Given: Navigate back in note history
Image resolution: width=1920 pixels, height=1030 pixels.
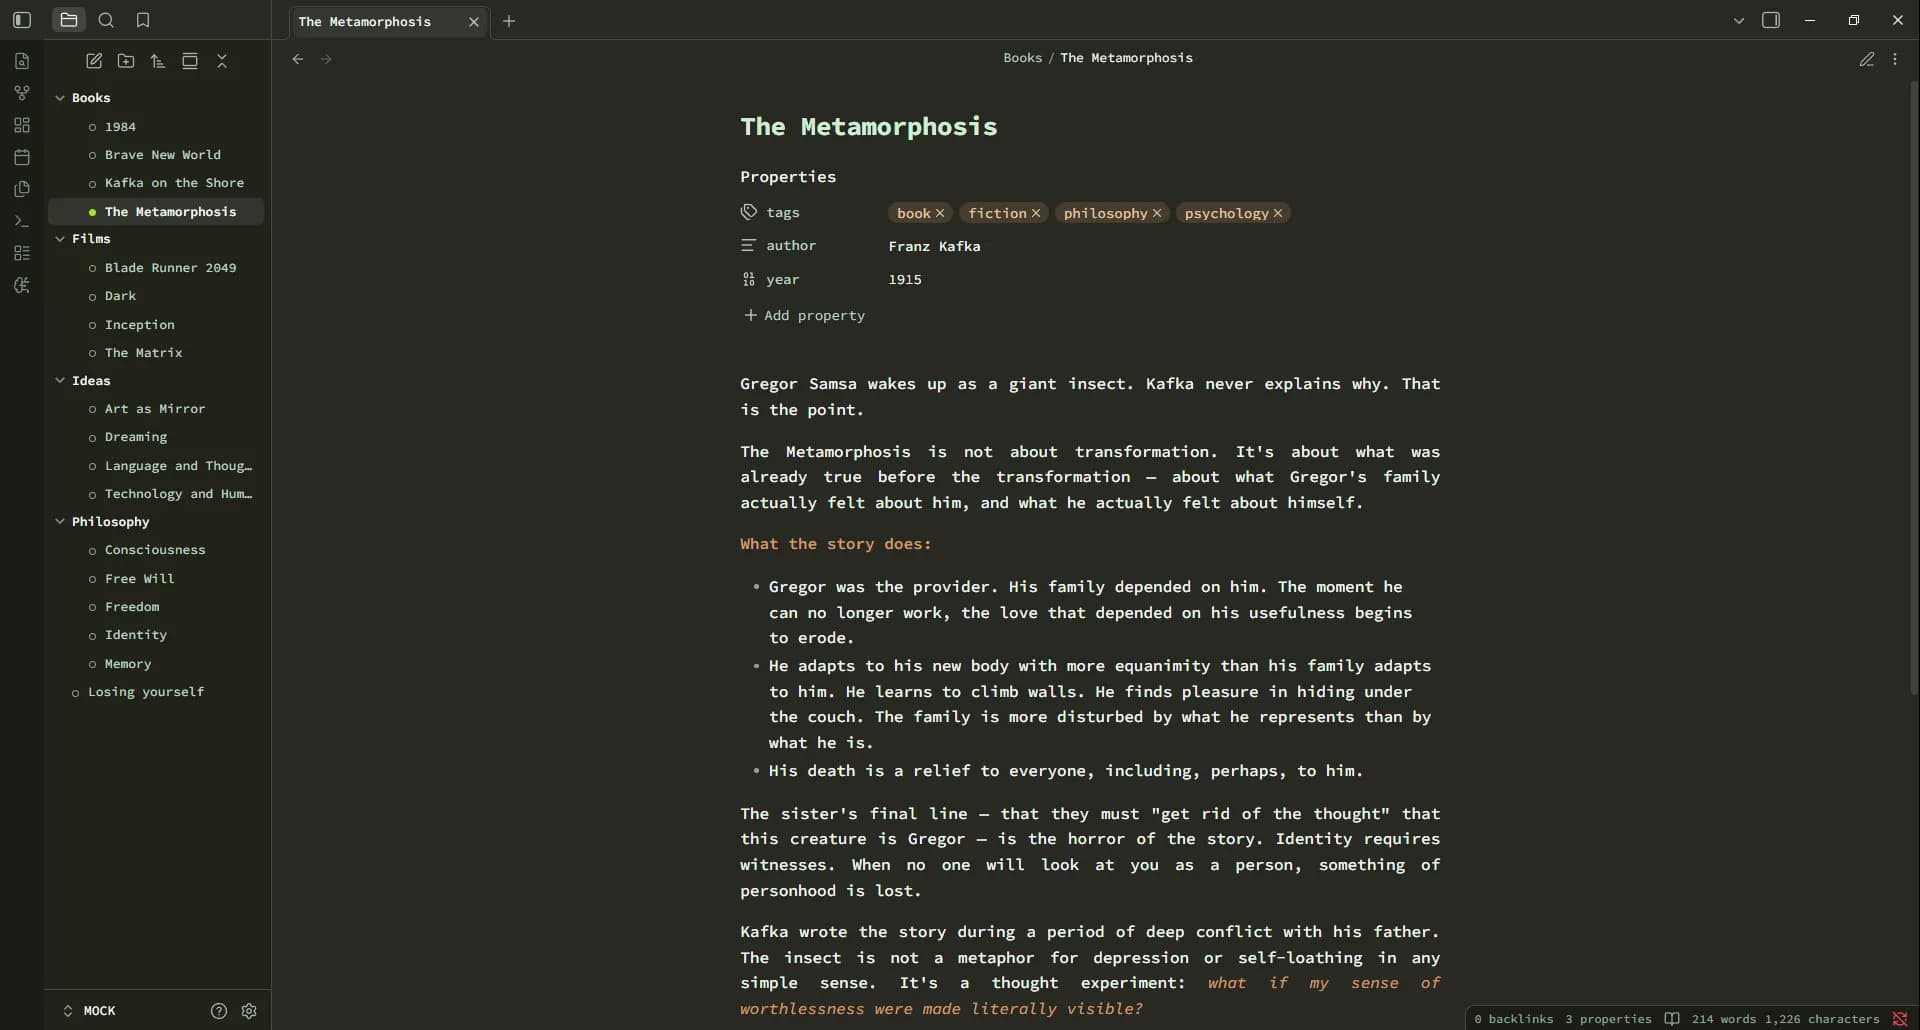Looking at the screenshot, I should [x=298, y=59].
